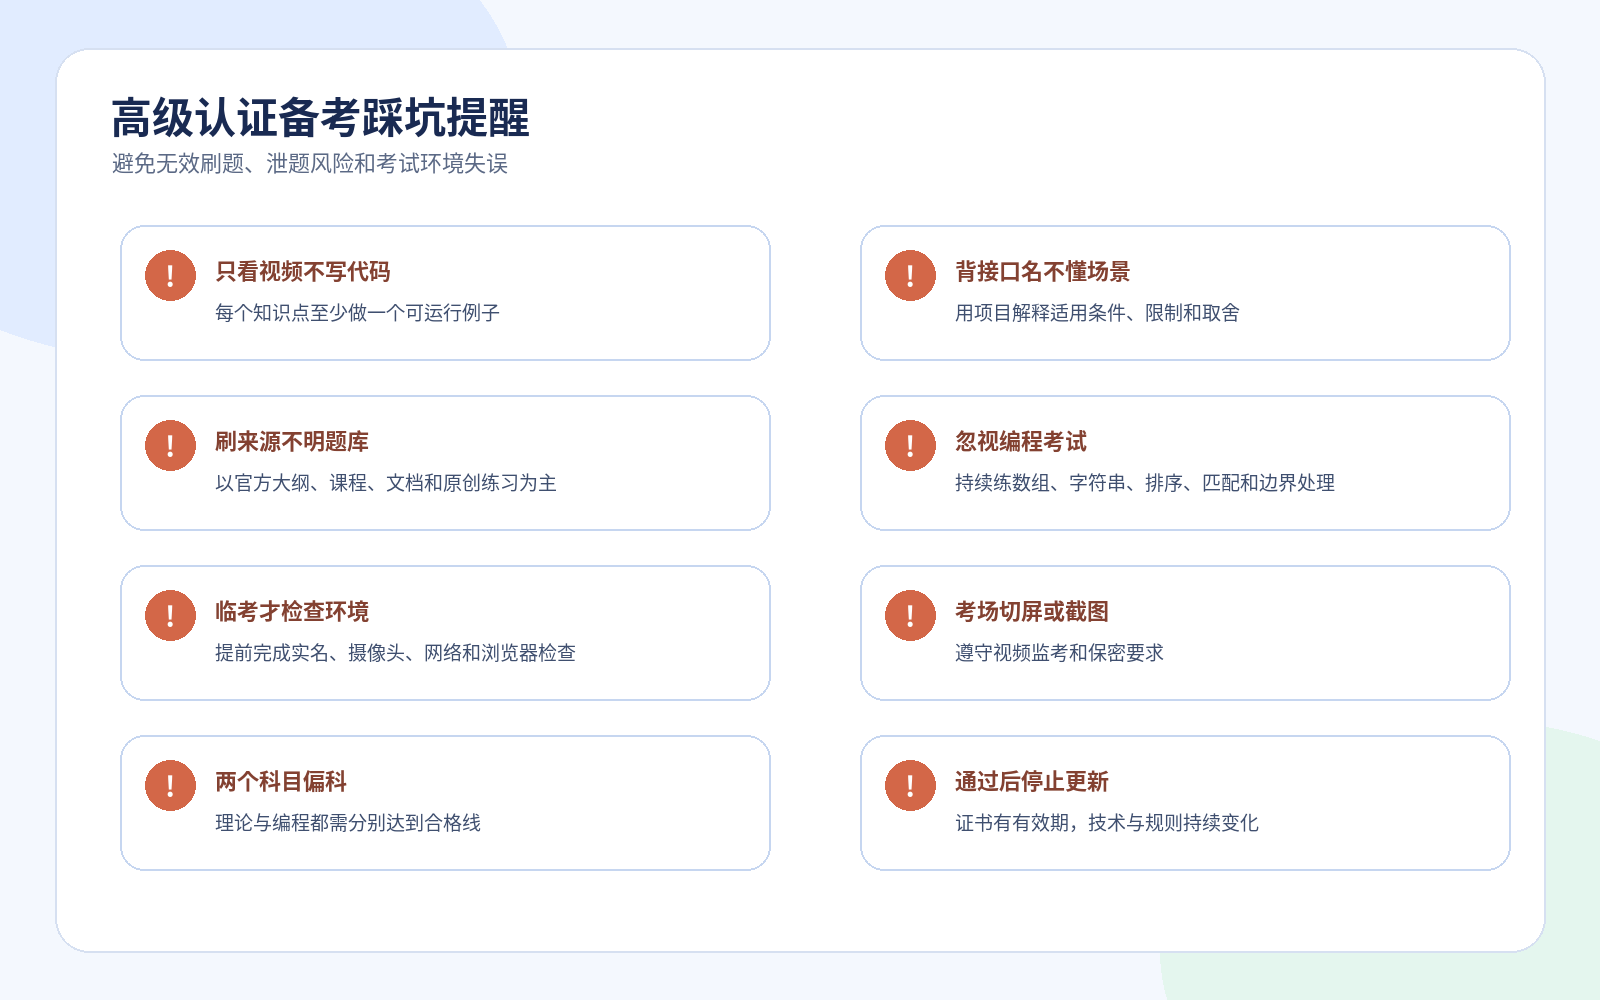Viewport: 1600px width, 1000px height.
Task: Click the text 持续练数组、字符串、排序、匹配和边界处理
Action: [1145, 483]
